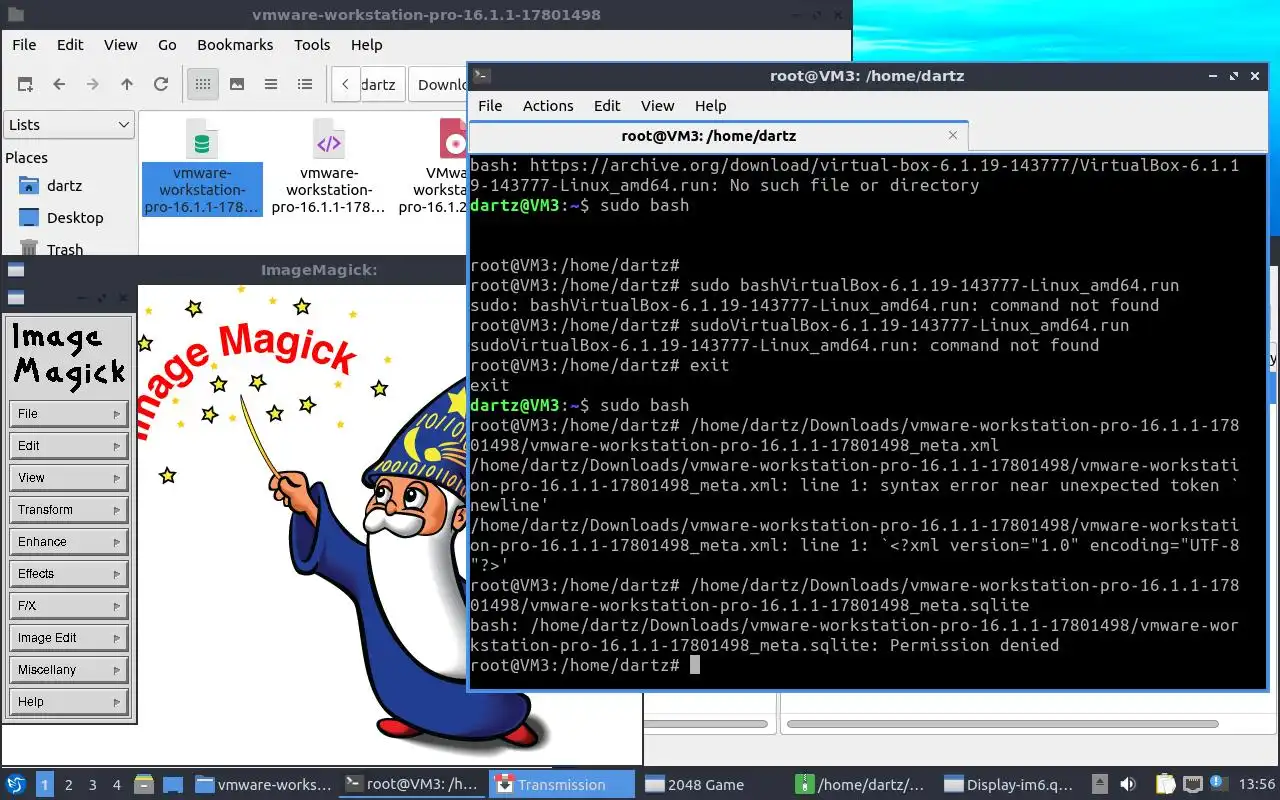Switch to Display-im6 taskbar entry

tap(1010, 785)
